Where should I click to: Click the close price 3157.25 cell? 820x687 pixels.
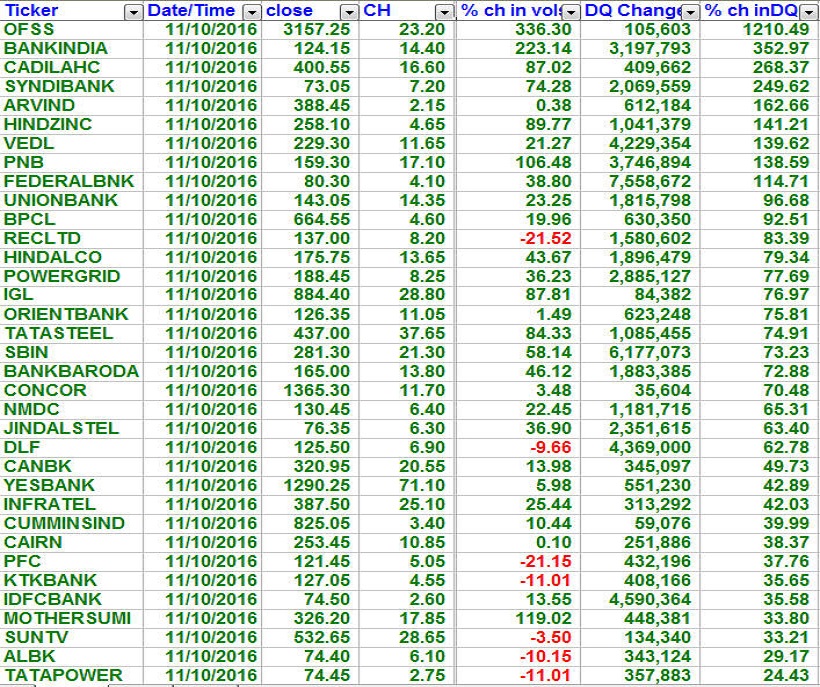tap(317, 29)
